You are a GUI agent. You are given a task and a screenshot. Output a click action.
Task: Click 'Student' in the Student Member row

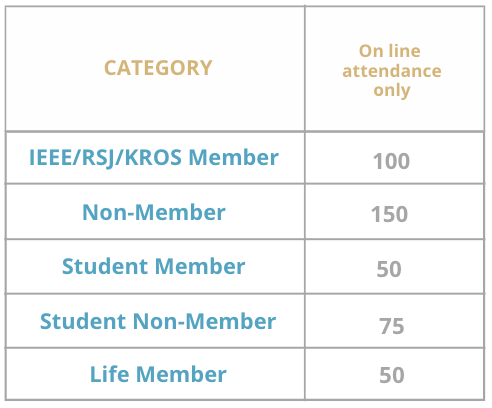[x=105, y=266]
